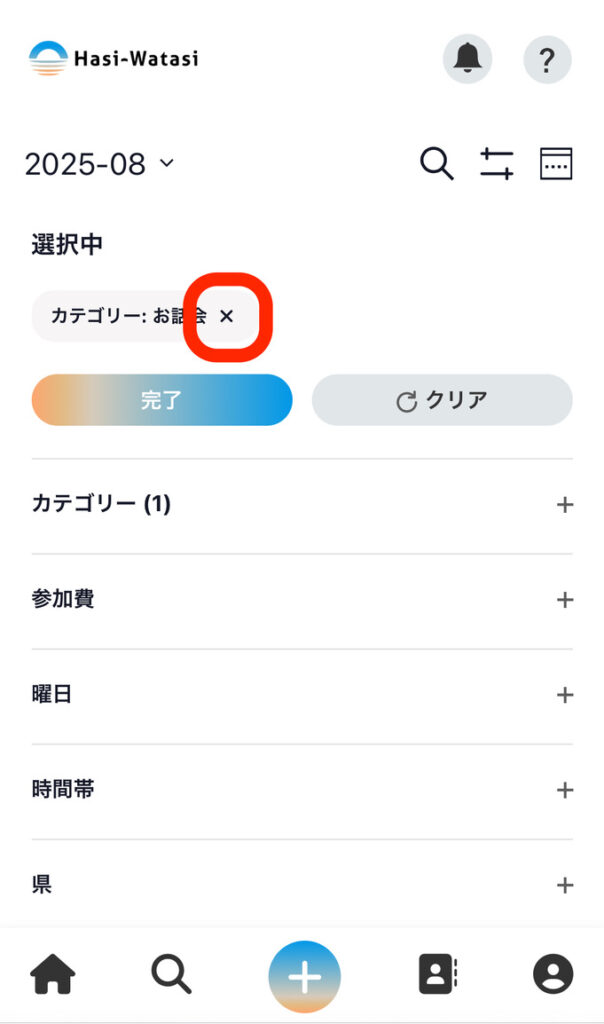Expand the 時間帯 filter section
Screen dimensions: 604x1024
click(x=565, y=790)
